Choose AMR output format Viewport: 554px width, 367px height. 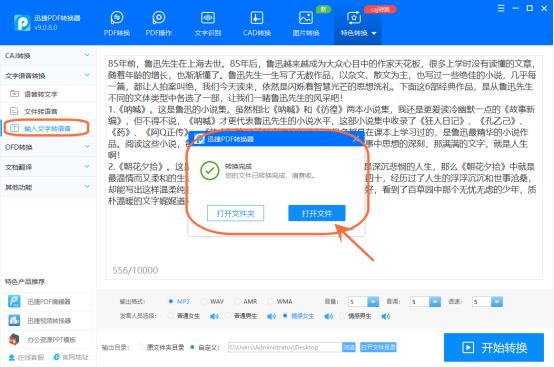click(246, 301)
